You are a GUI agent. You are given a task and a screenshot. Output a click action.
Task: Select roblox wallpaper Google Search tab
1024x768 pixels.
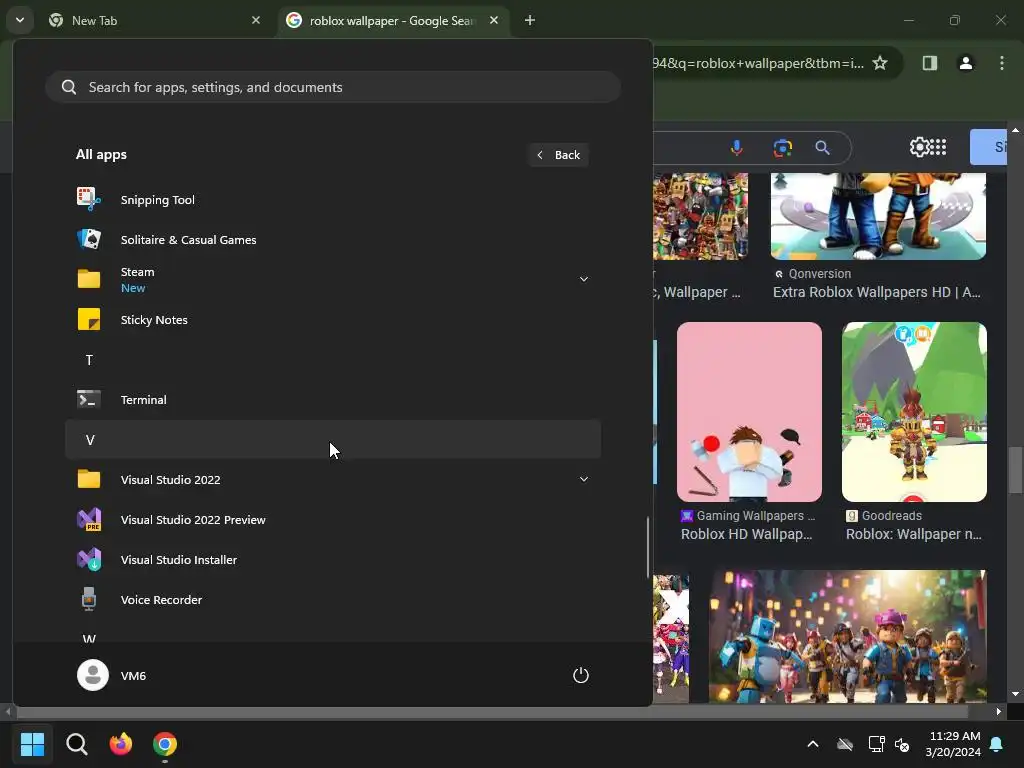[x=394, y=20]
